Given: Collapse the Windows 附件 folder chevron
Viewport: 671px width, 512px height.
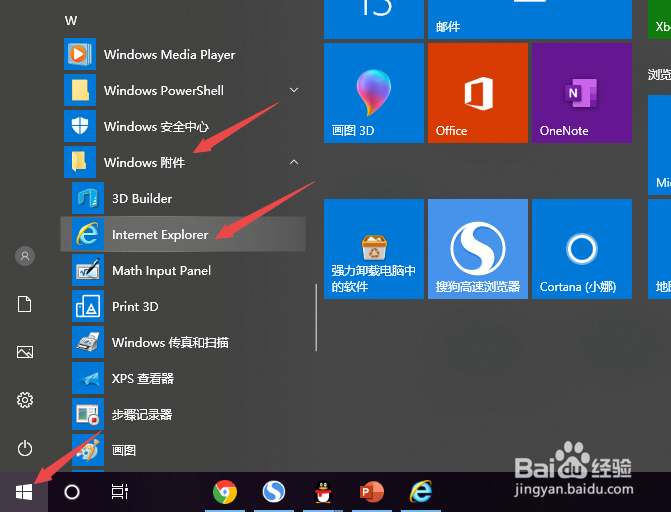Looking at the screenshot, I should (x=294, y=162).
